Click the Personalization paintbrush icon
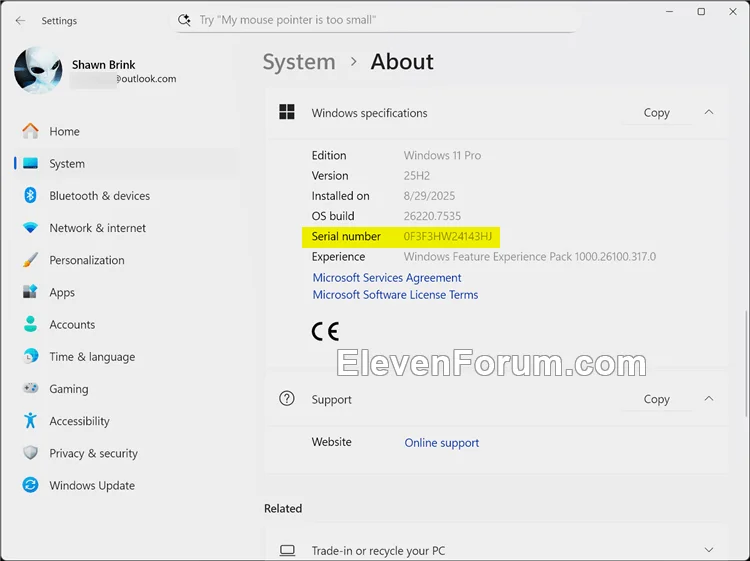Screen dimensions: 750x561 tap(30, 260)
